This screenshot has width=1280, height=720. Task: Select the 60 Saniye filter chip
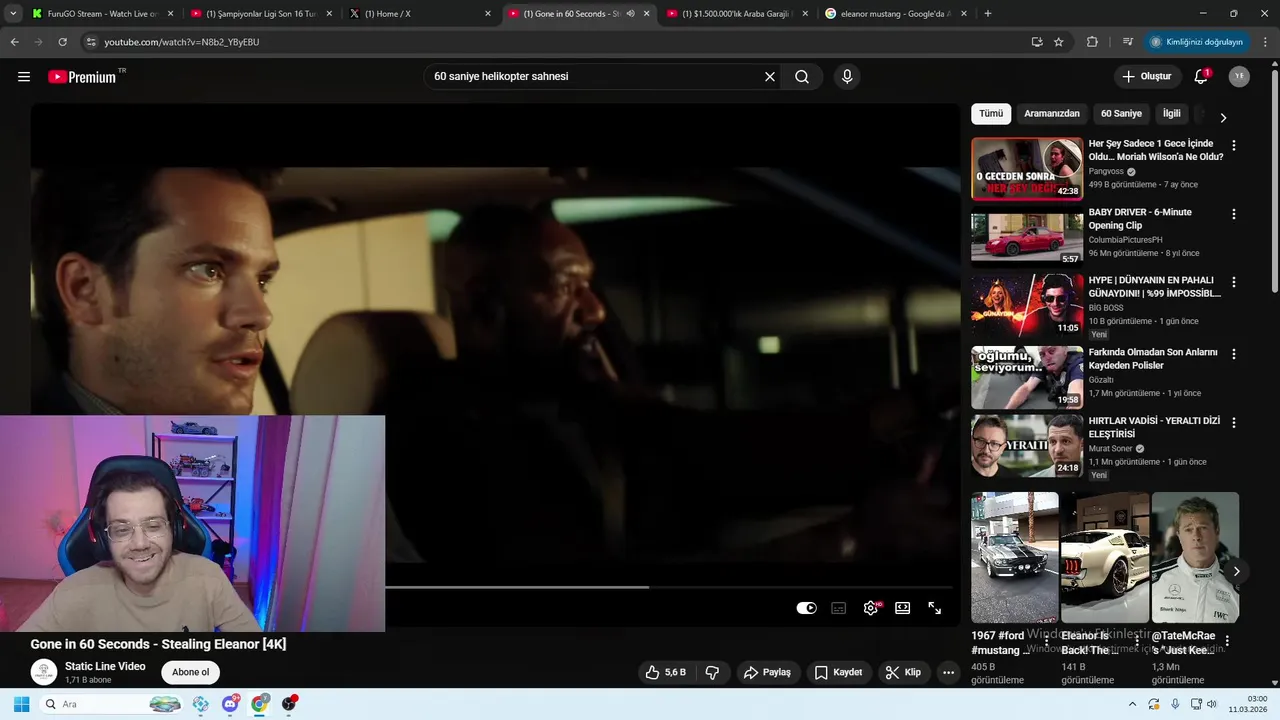[1121, 114]
